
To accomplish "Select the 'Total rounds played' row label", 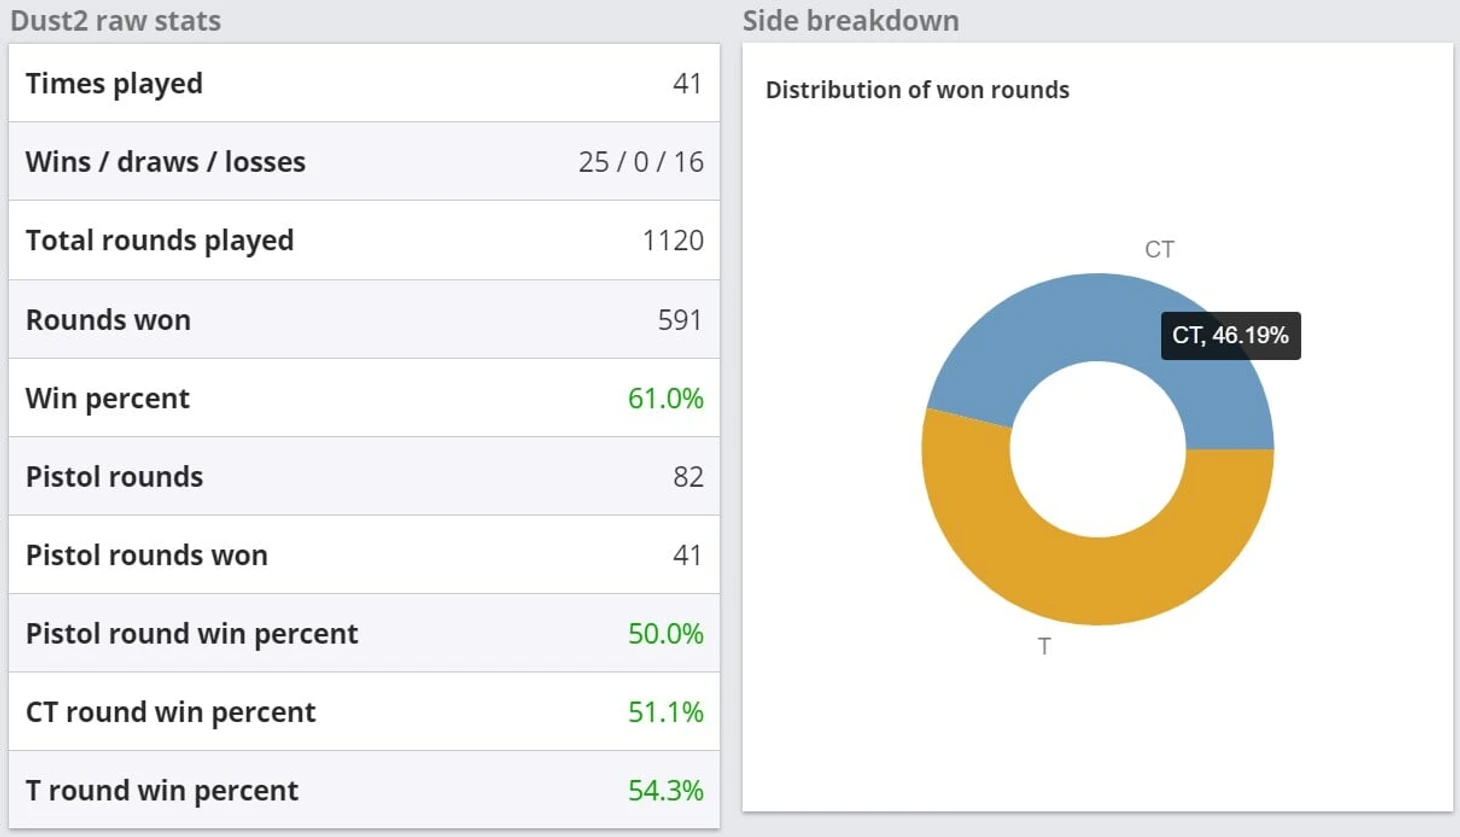I will 159,240.
